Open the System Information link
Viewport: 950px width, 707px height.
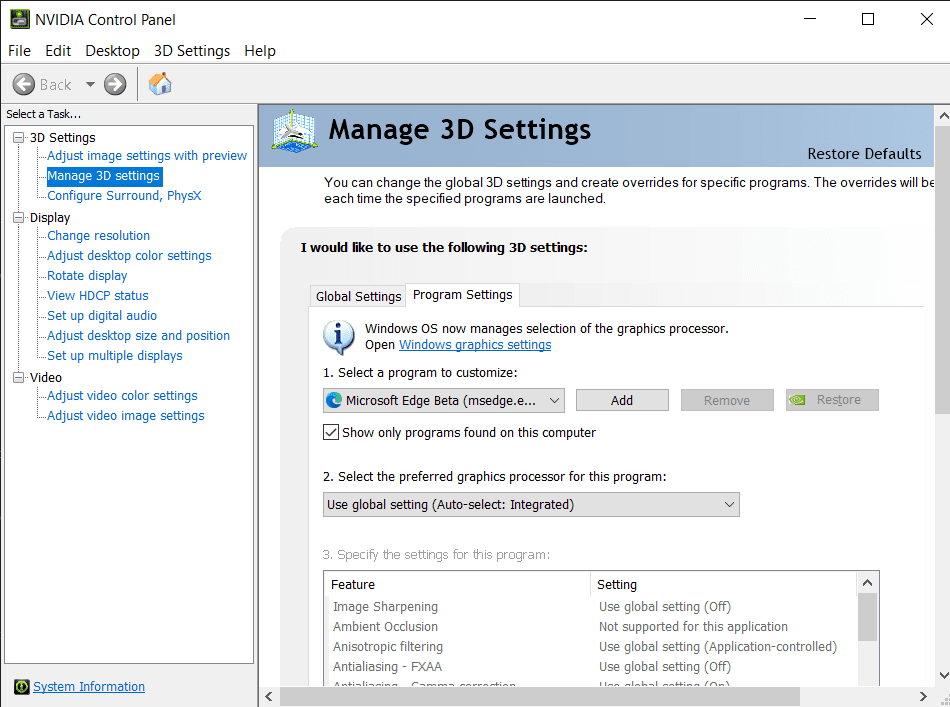[89, 686]
